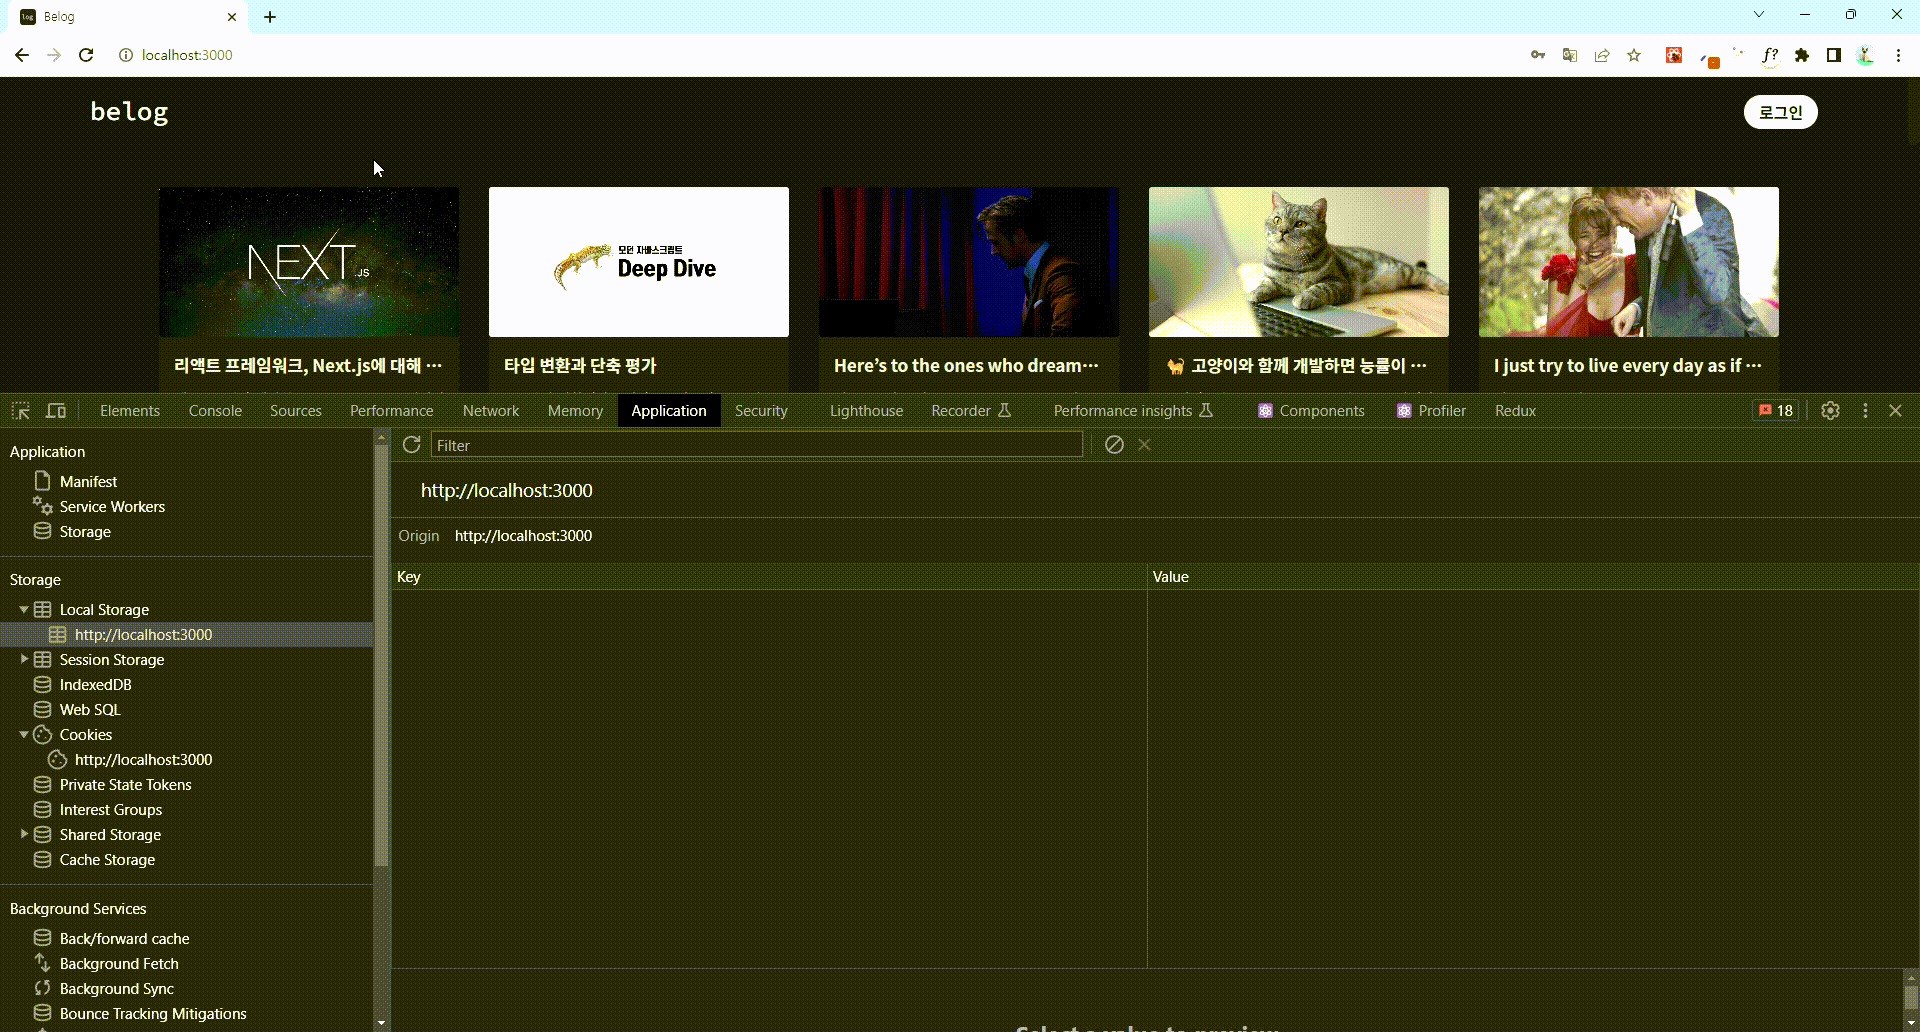Open the Recorder tab
The height and width of the screenshot is (1032, 1920).
[x=971, y=411]
